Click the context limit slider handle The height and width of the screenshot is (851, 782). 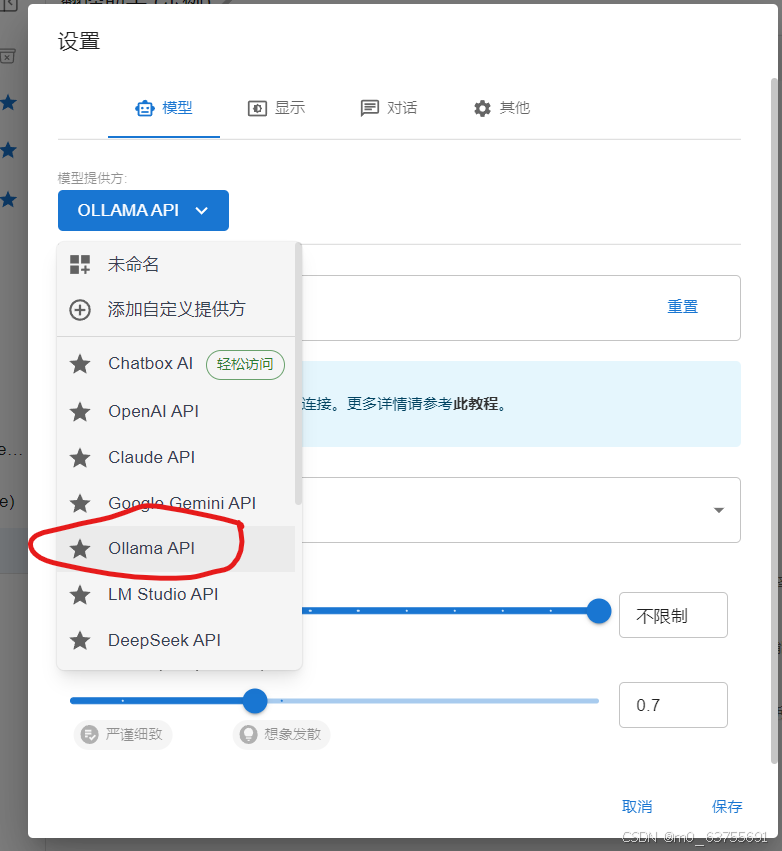[599, 611]
